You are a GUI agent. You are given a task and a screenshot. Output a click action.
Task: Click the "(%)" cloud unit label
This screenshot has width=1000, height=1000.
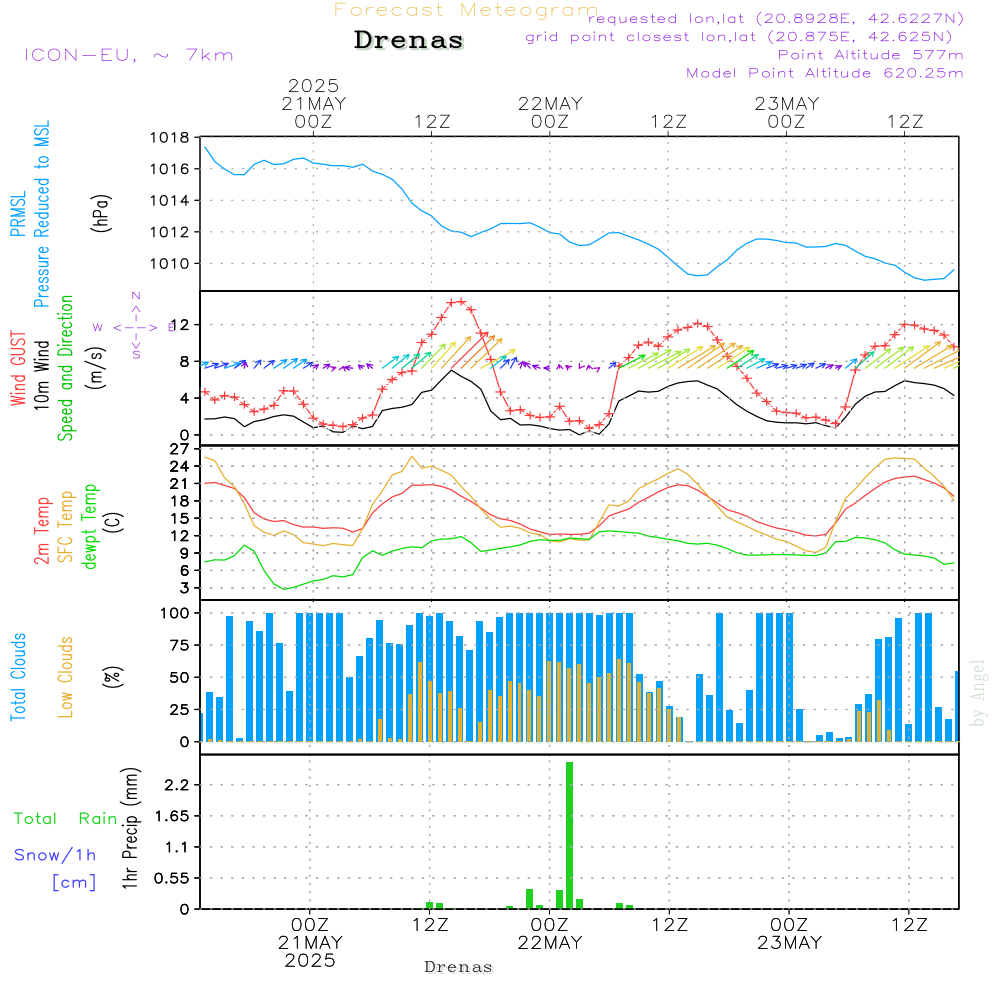click(114, 676)
